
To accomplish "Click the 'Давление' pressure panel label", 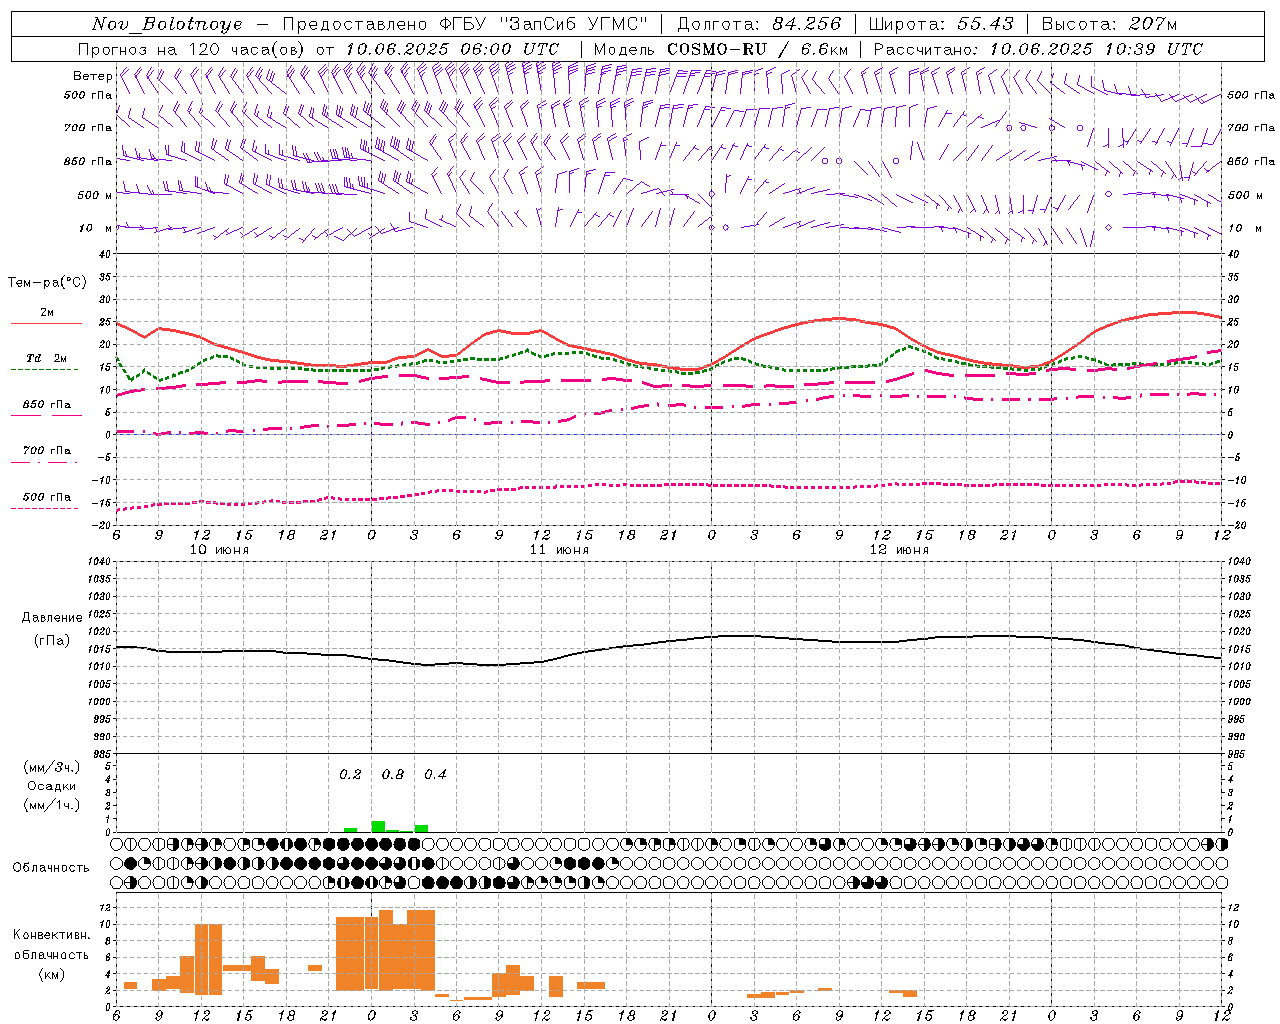I will (x=52, y=618).
